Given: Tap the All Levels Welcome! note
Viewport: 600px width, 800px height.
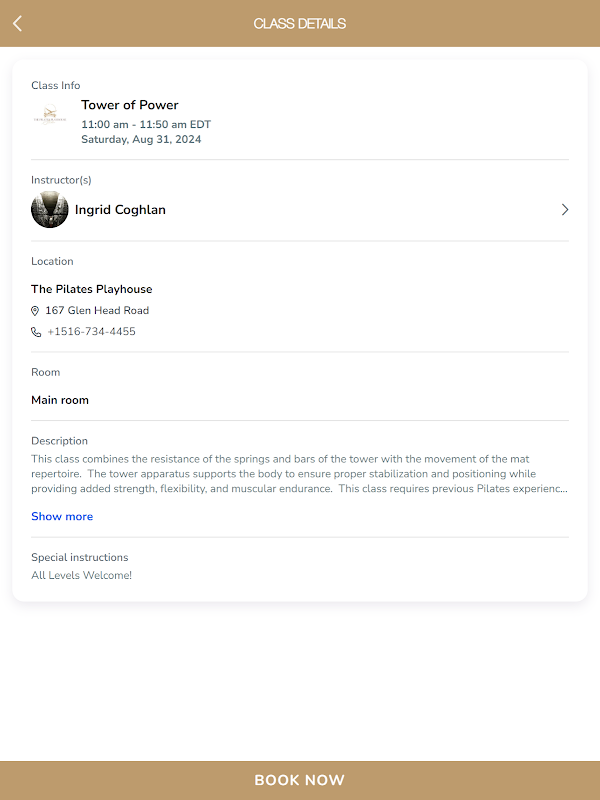Looking at the screenshot, I should pos(81,576).
